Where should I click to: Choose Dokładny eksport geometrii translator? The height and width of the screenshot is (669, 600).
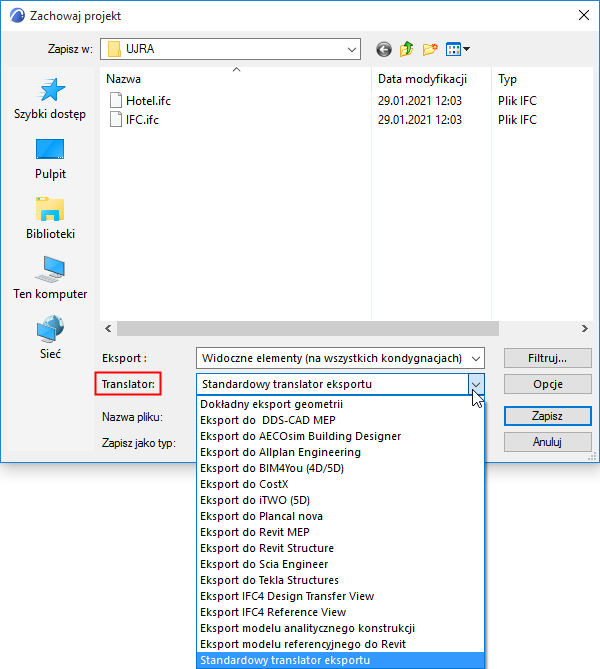pyautogui.click(x=340, y=404)
